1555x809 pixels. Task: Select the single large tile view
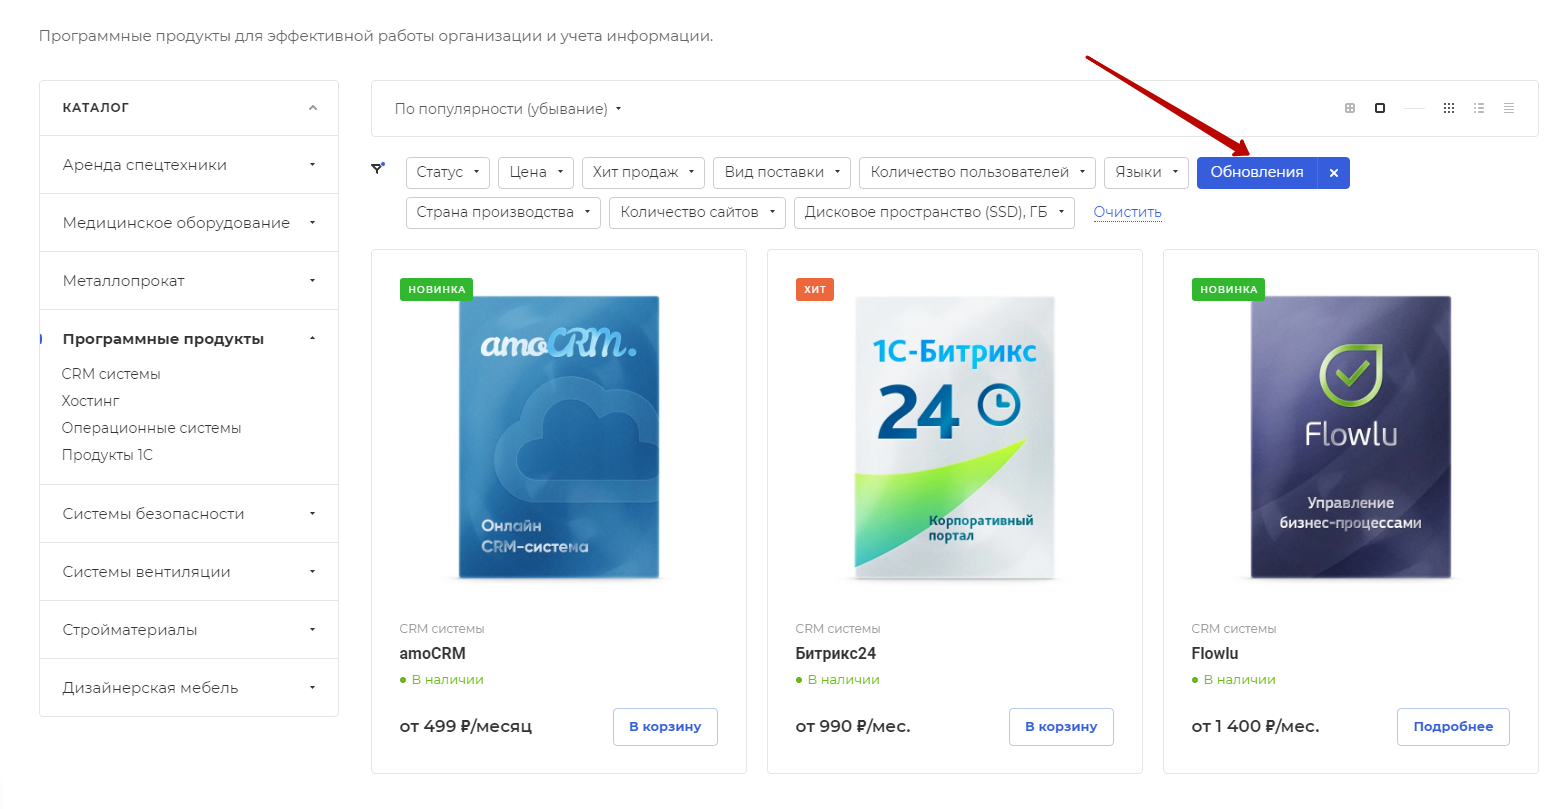1380,108
